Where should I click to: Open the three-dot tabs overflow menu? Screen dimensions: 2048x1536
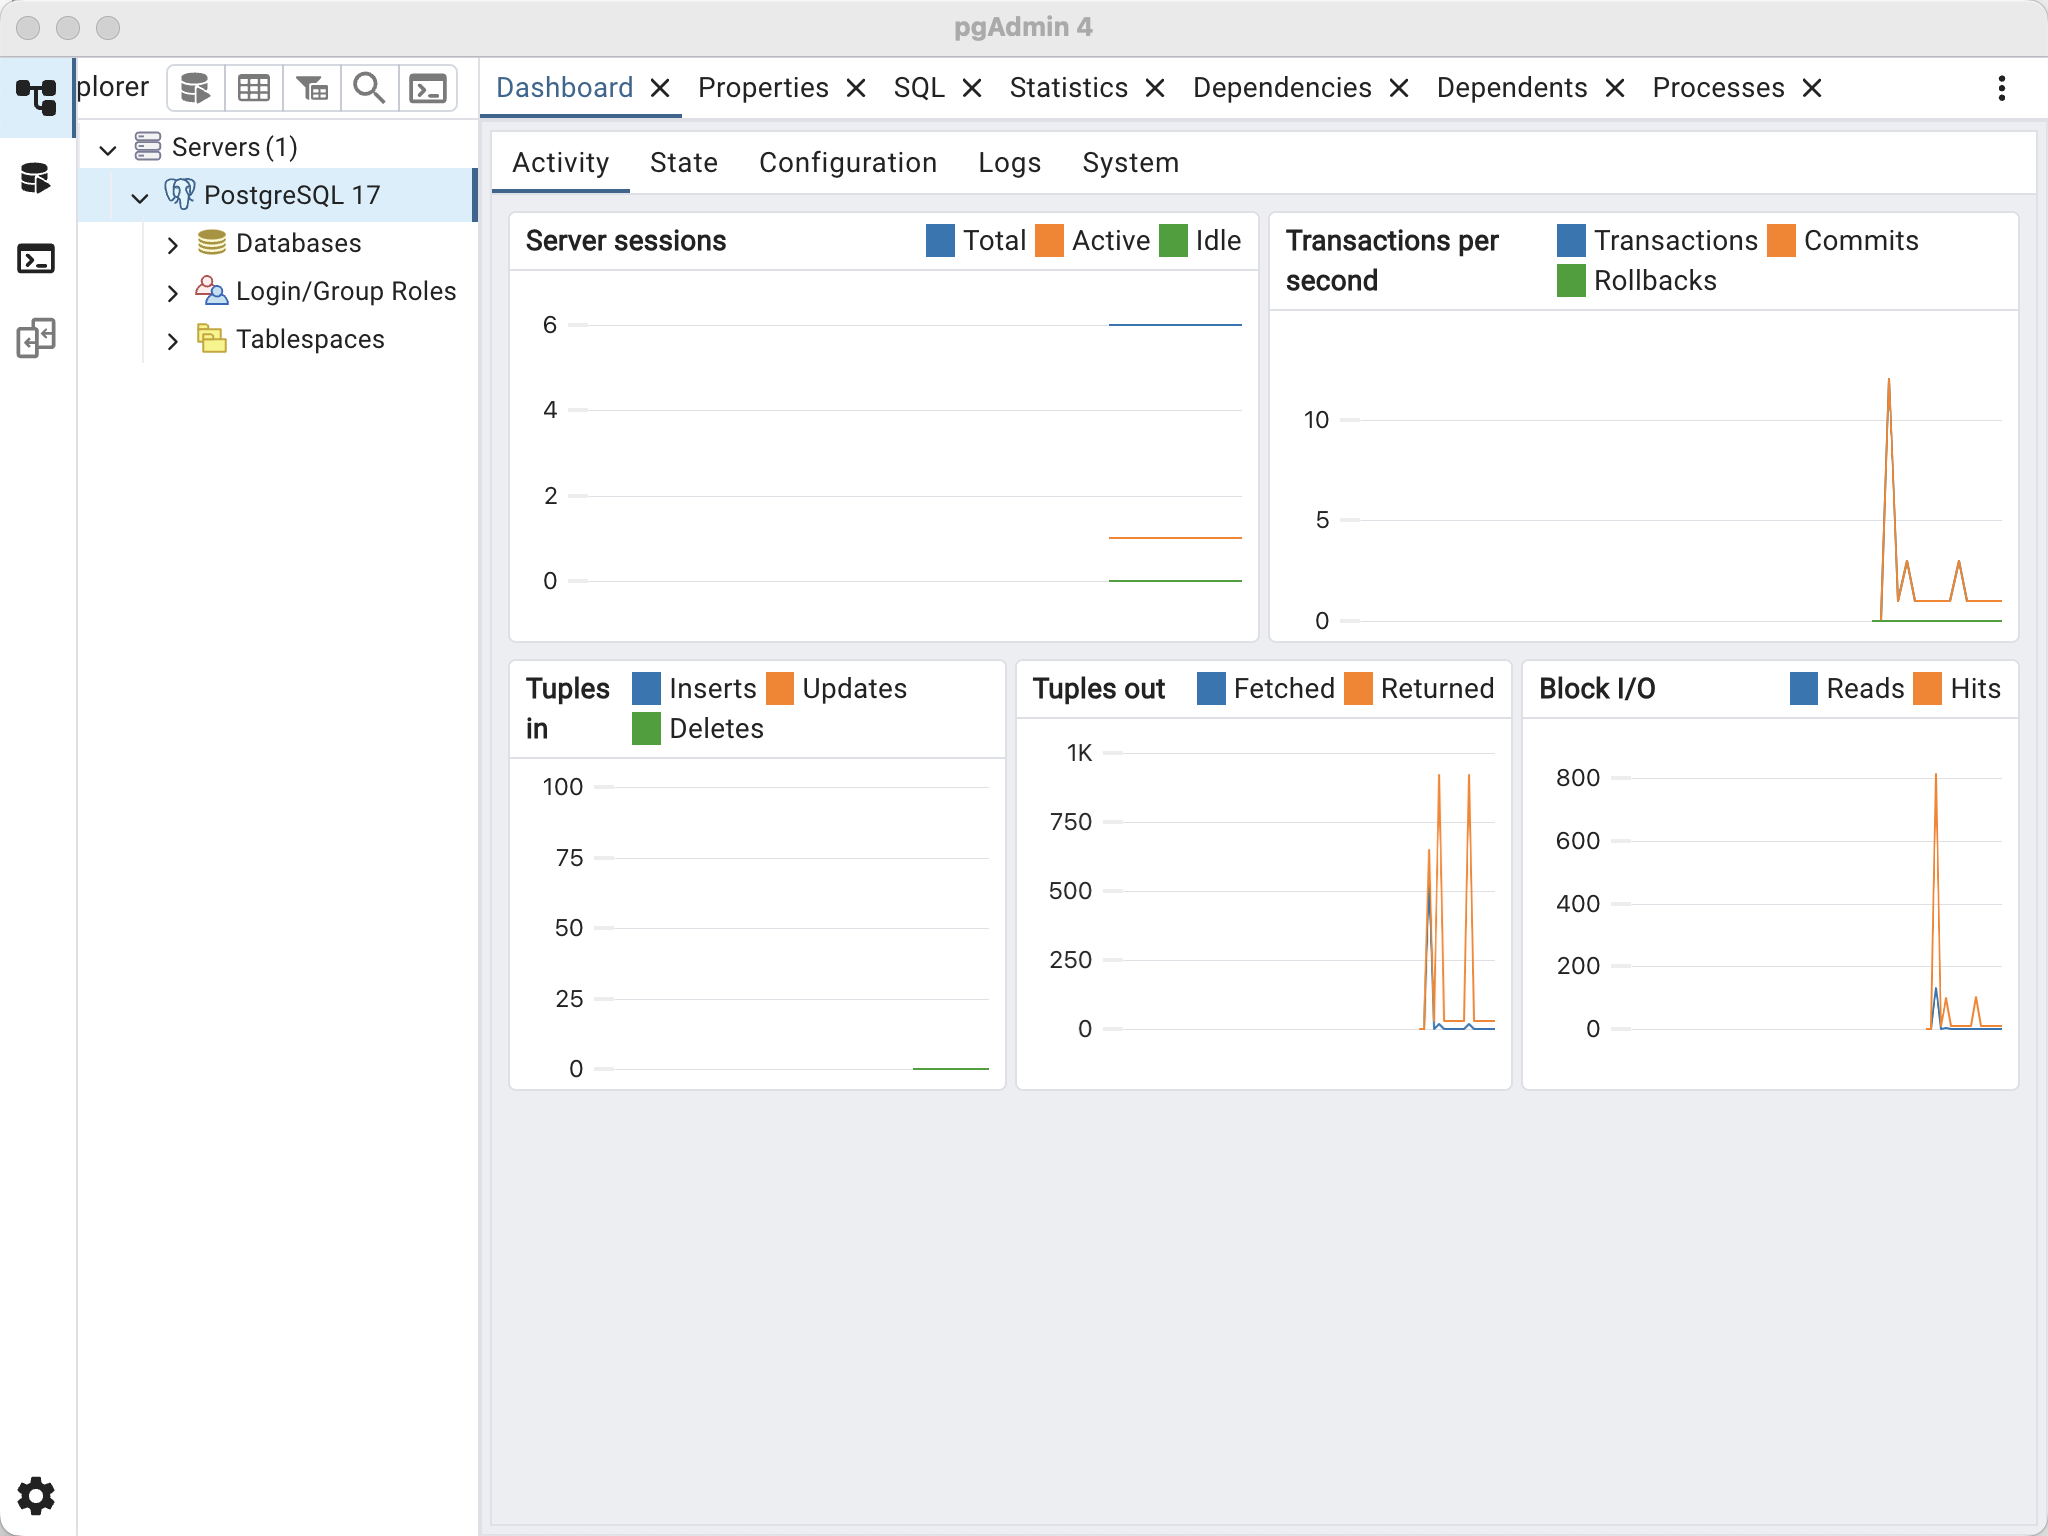(x=2001, y=89)
